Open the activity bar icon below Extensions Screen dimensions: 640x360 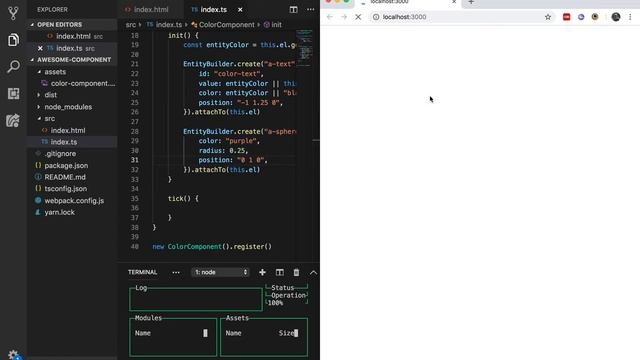tap(13, 120)
